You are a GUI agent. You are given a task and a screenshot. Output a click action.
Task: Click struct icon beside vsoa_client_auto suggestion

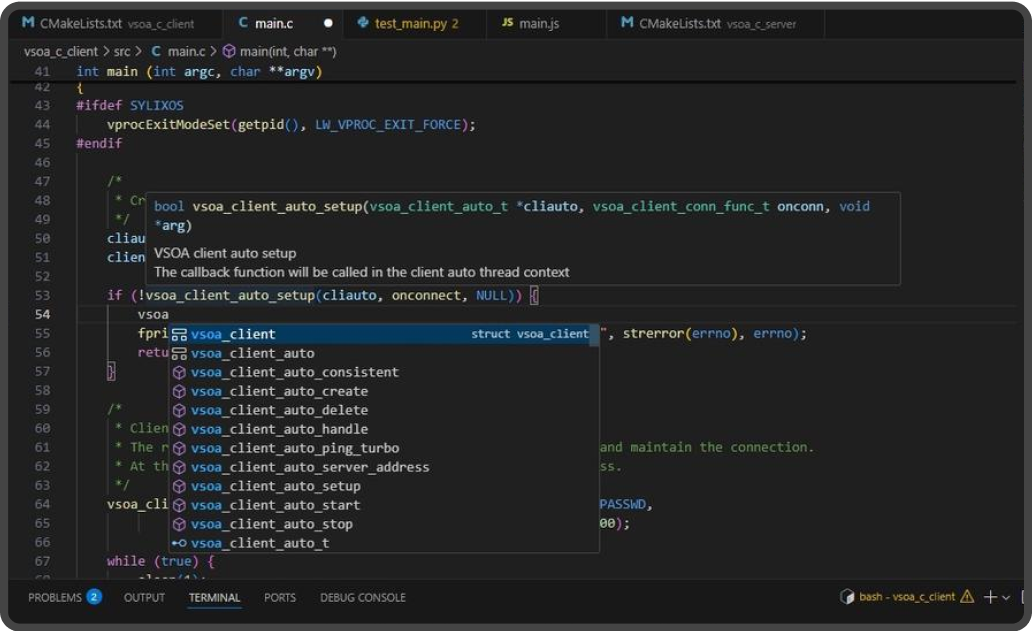tap(179, 353)
